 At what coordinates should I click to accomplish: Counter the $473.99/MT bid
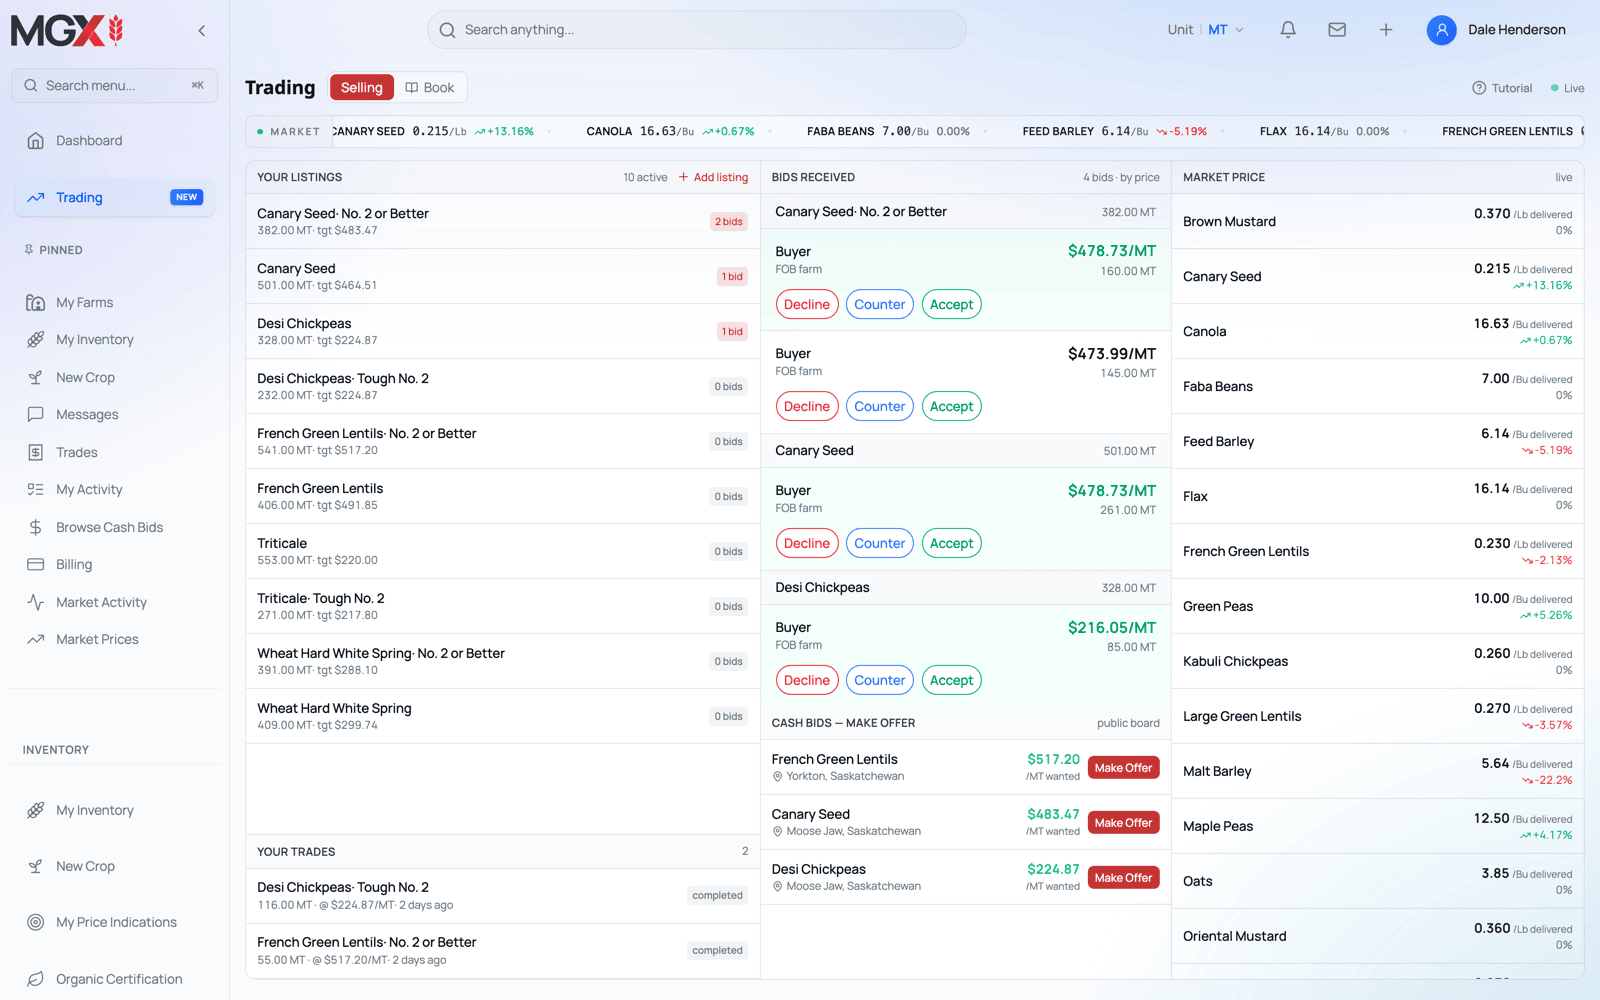880,407
